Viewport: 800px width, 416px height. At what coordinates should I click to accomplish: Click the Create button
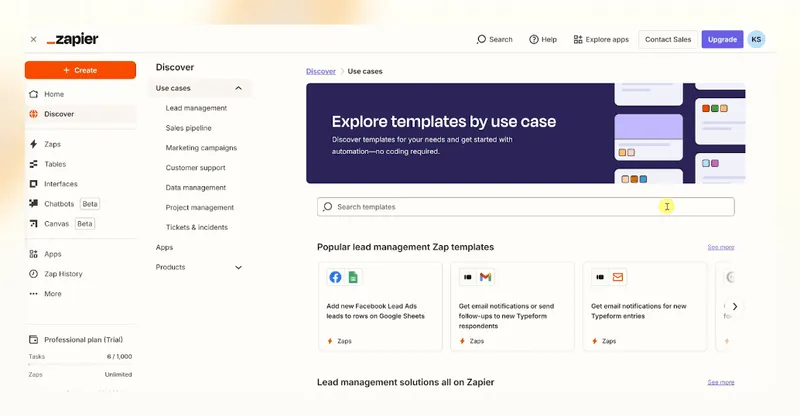80,70
